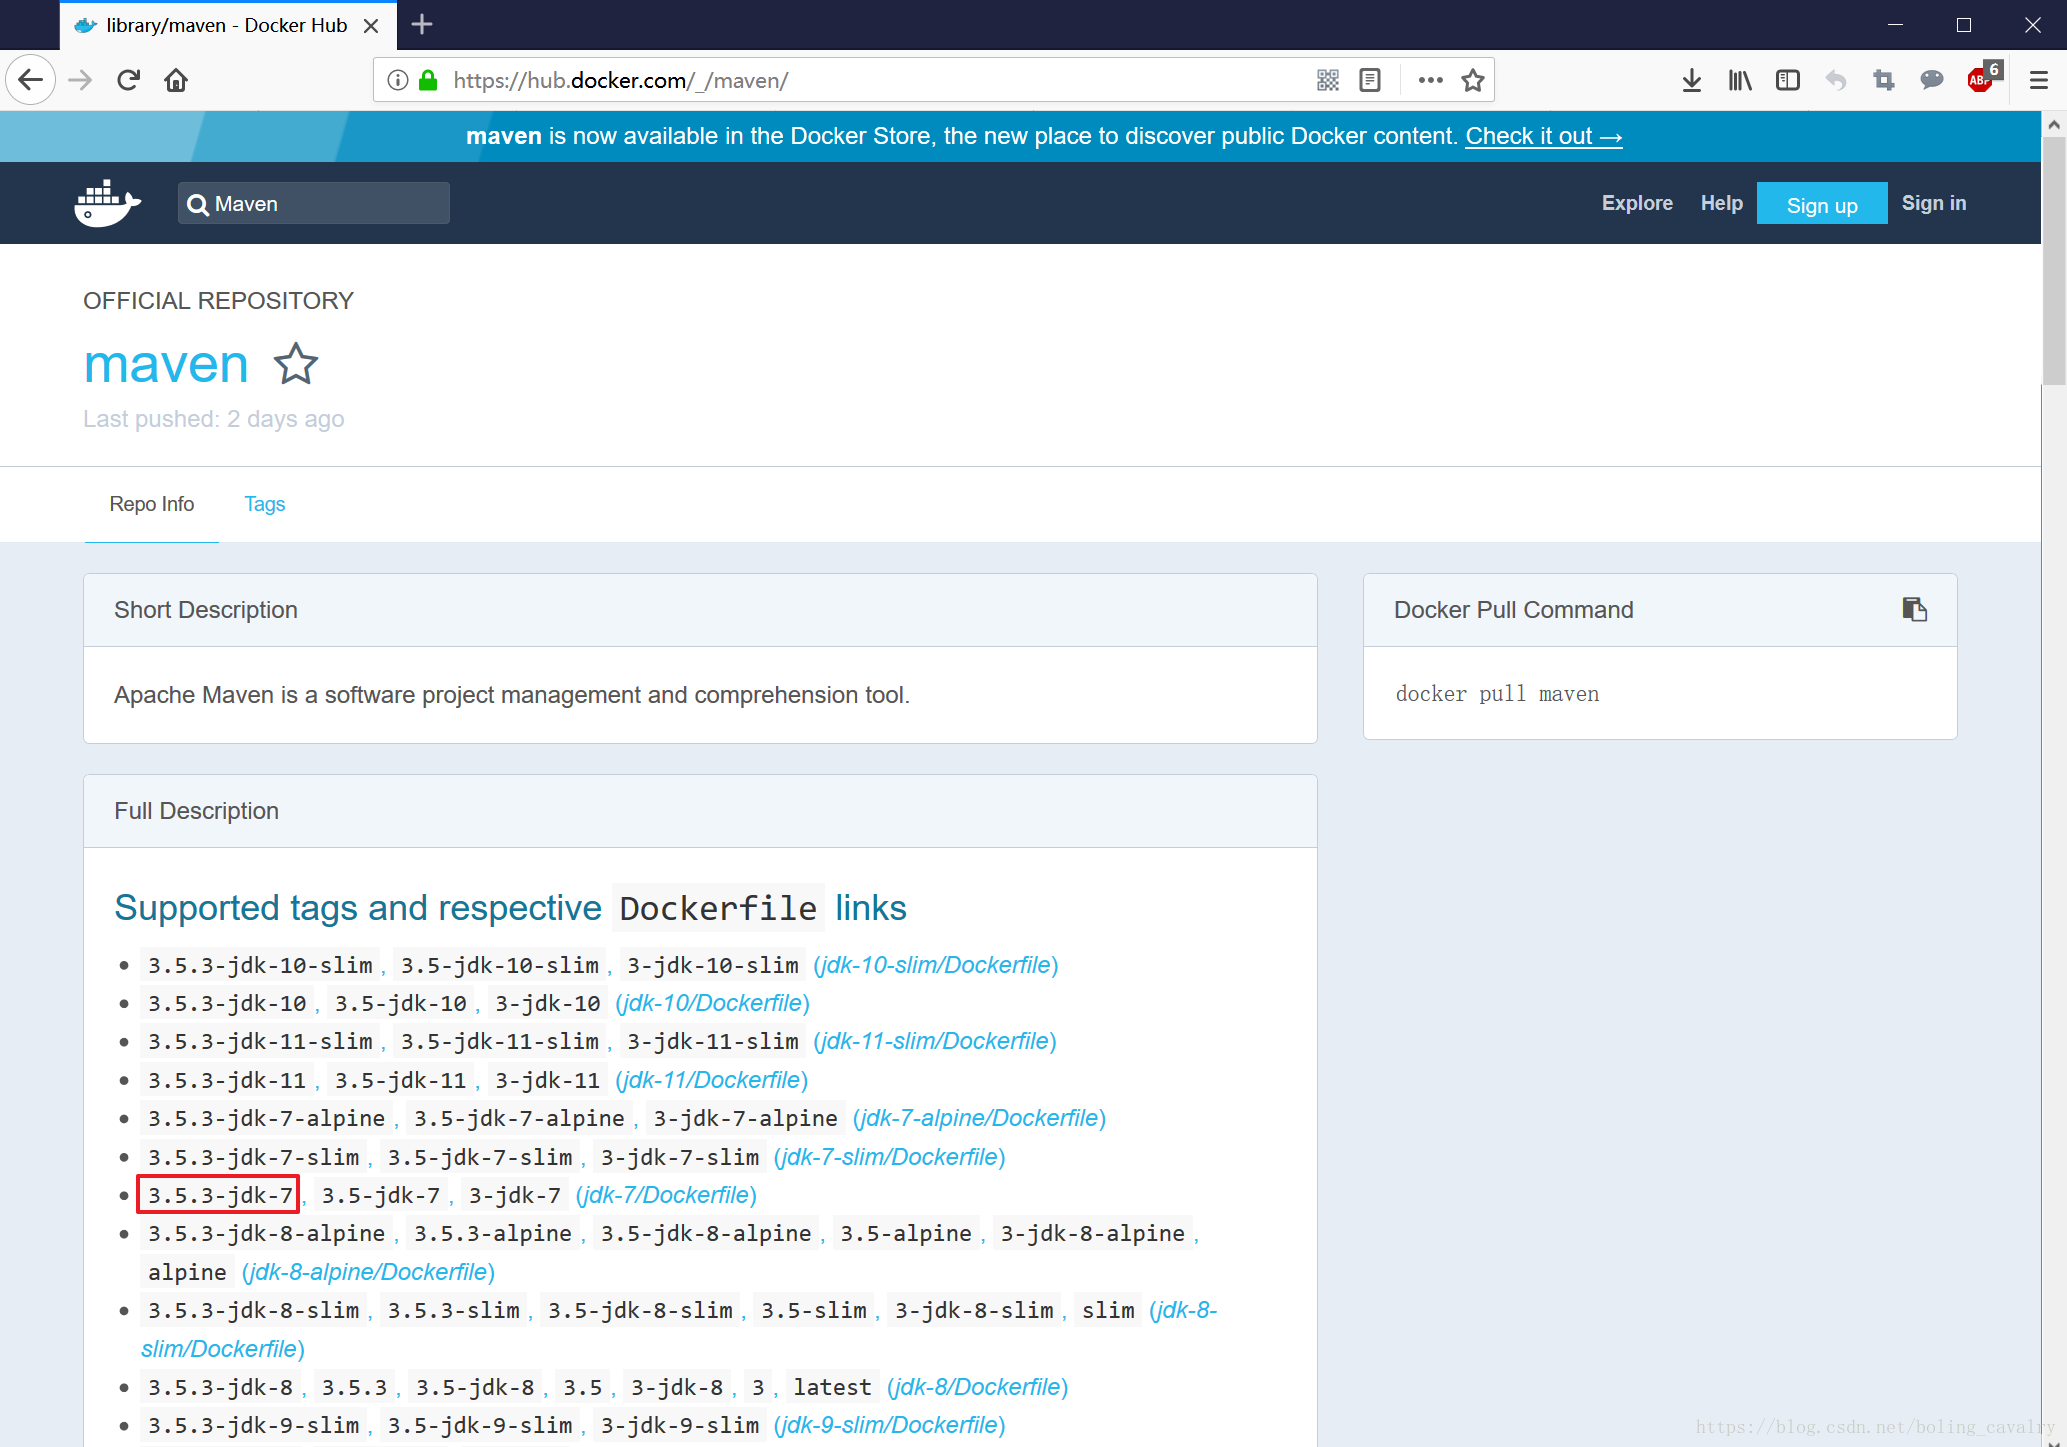Viewport: 2067px width, 1447px height.
Task: Click the 3.5.3-jdk-10-slim tag text
Action: coord(260,965)
